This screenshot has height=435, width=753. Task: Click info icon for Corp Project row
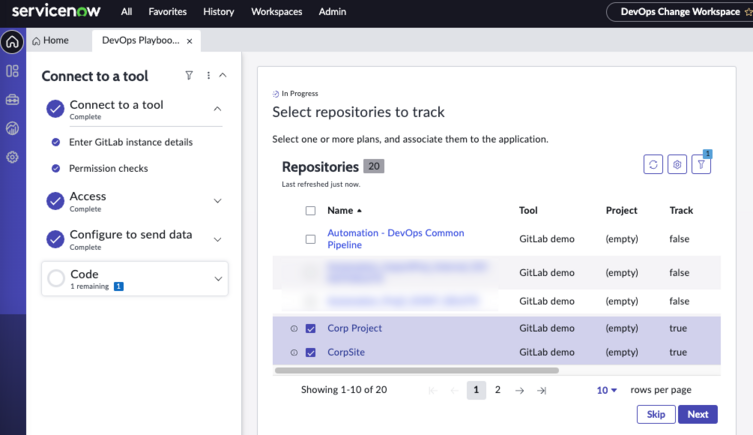click(x=294, y=328)
